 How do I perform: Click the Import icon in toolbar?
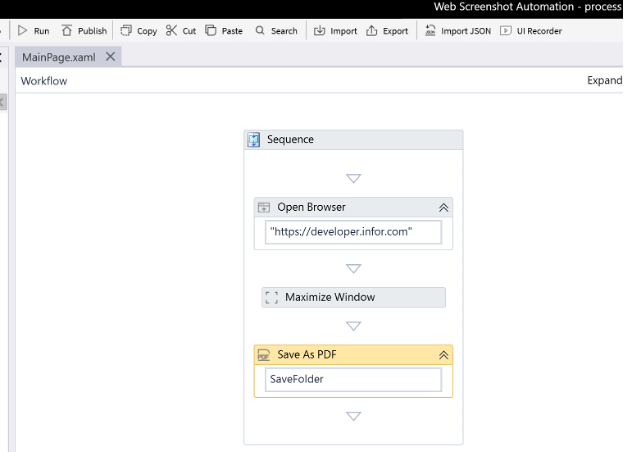[320, 31]
